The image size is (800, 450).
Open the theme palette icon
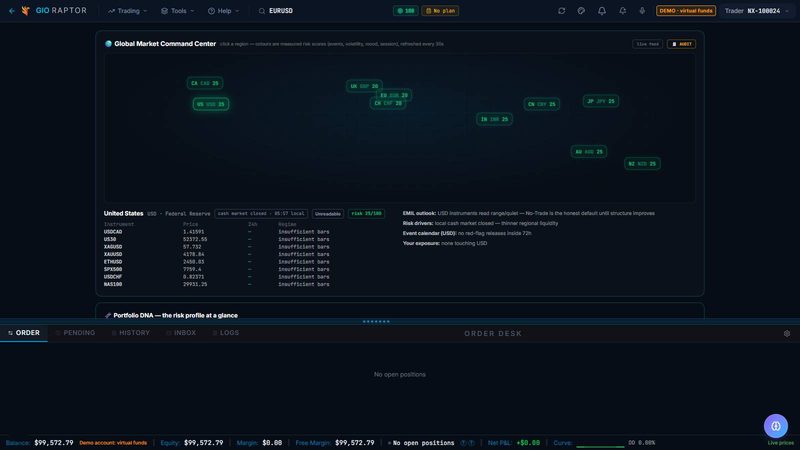pos(581,11)
